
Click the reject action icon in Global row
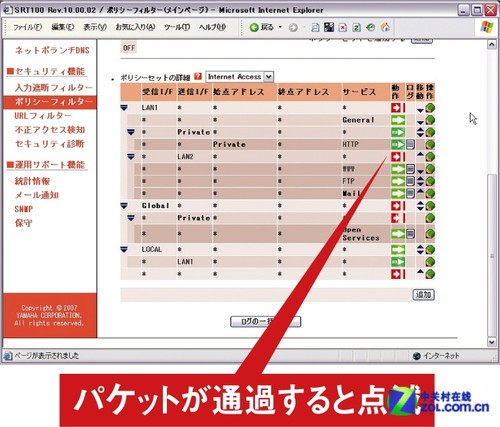point(398,206)
